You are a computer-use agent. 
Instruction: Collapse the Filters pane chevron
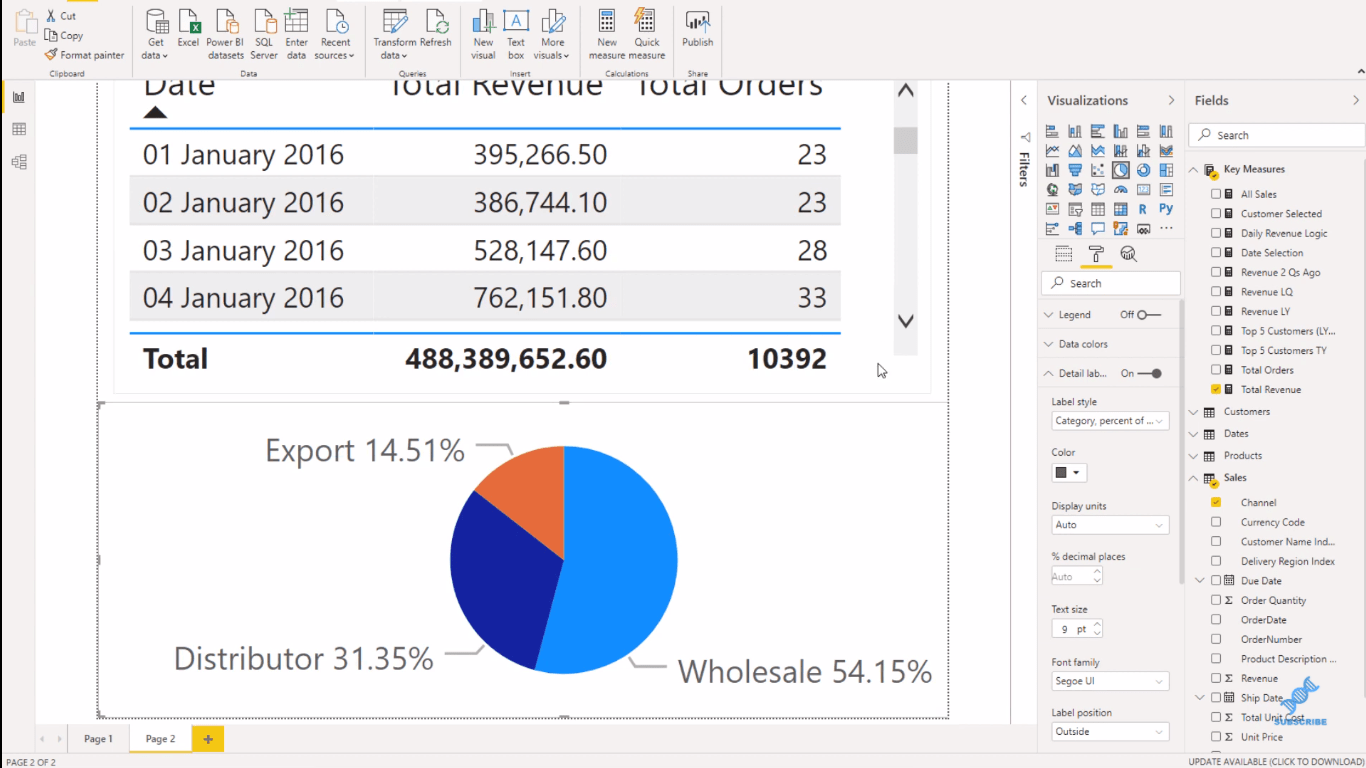1024,100
